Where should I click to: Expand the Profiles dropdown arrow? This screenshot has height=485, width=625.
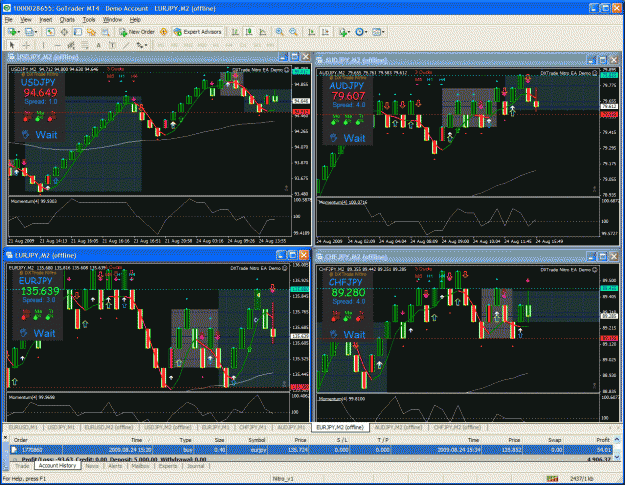coord(36,32)
